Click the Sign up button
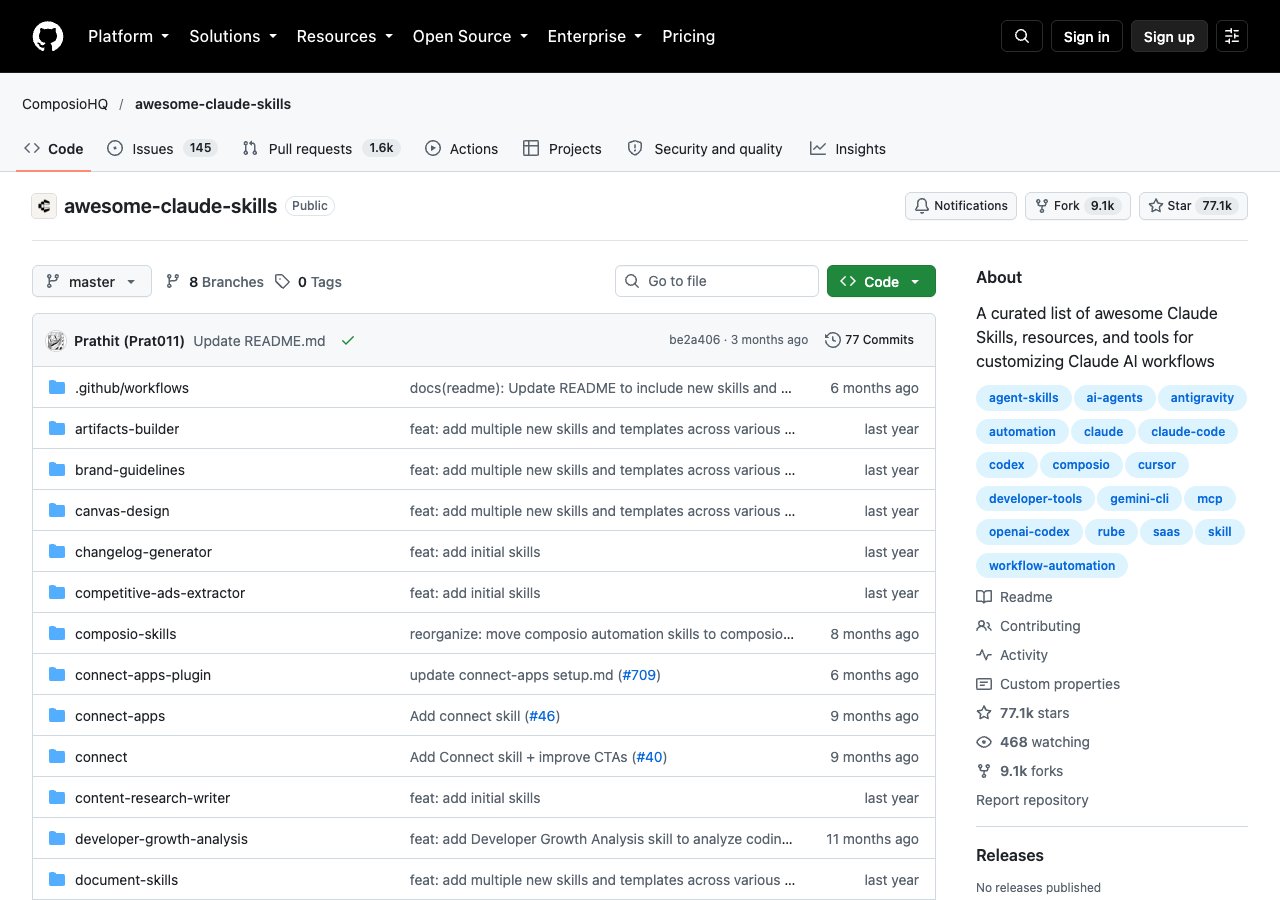This screenshot has width=1280, height=900. click(1169, 36)
